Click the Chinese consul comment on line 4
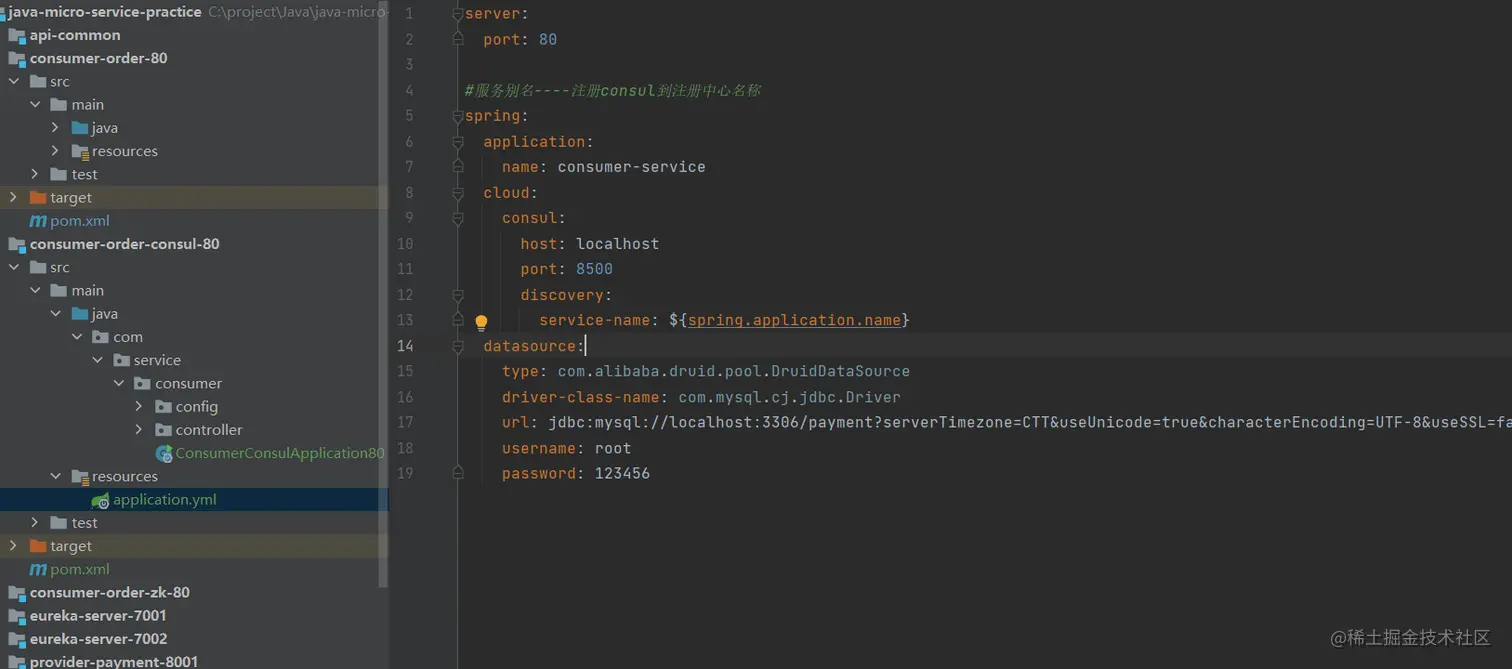1512x669 pixels. click(612, 91)
